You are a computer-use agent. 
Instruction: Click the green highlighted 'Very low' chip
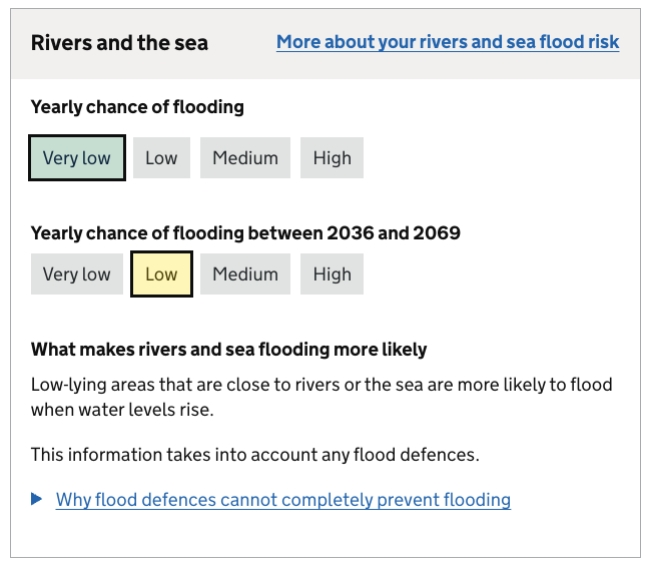77,158
